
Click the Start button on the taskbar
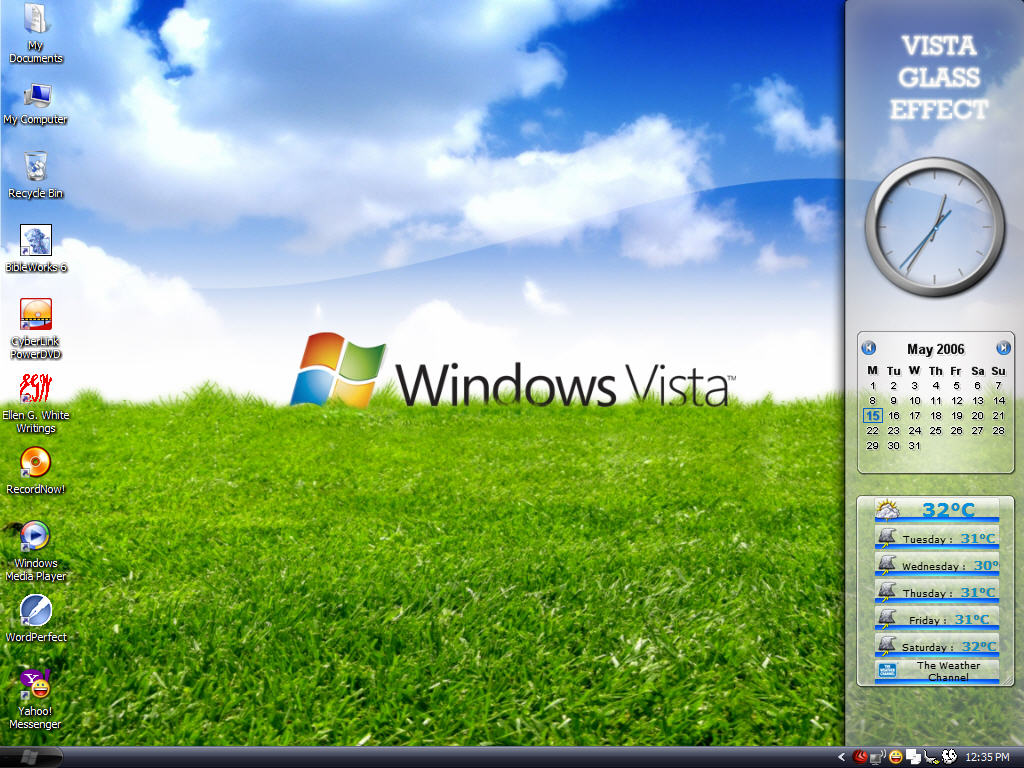[30, 757]
